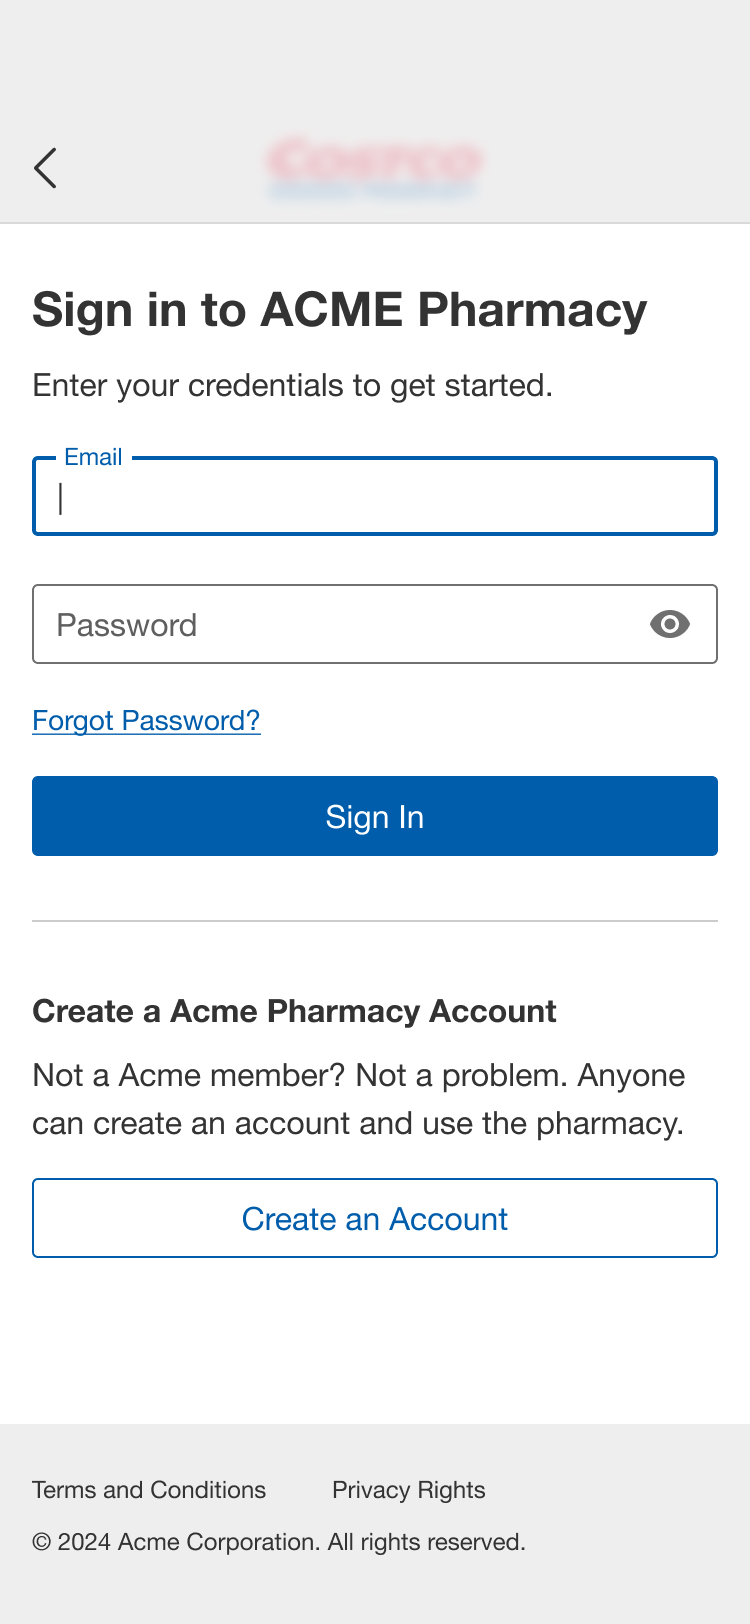The width and height of the screenshot is (750, 1624).
Task: Select the Privacy Rights footer link
Action: (408, 1490)
